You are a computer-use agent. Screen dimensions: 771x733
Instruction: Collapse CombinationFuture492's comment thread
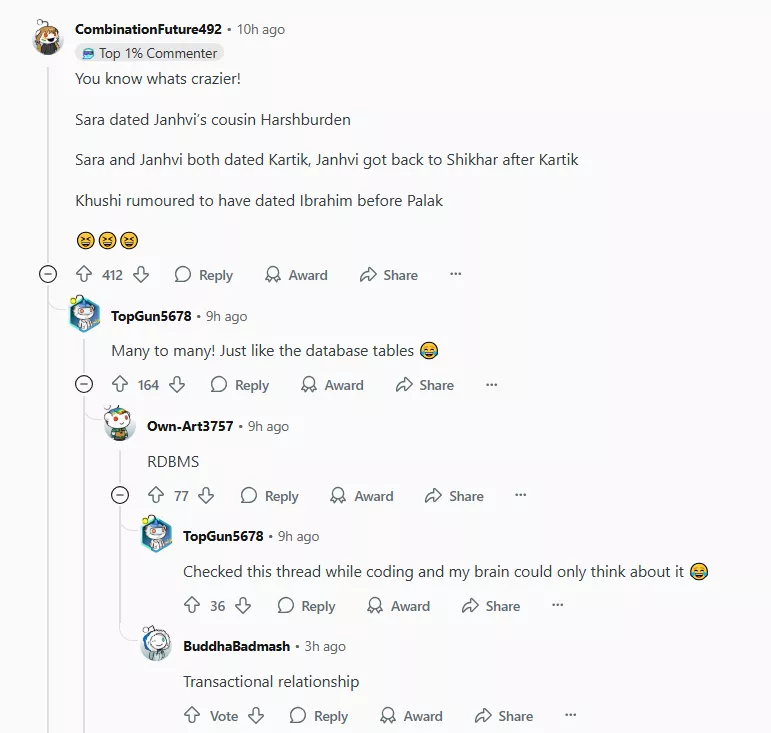pos(48,274)
